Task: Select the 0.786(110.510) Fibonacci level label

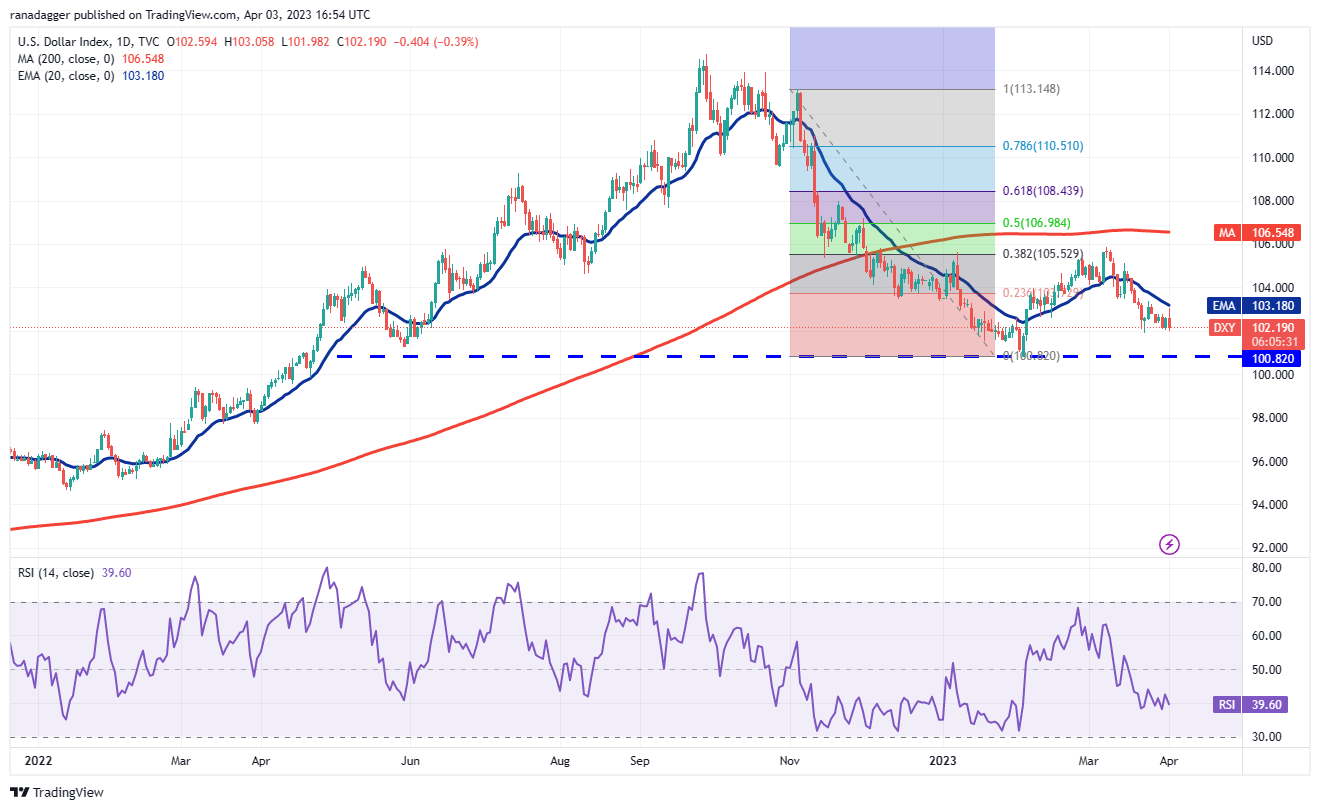Action: click(1043, 146)
